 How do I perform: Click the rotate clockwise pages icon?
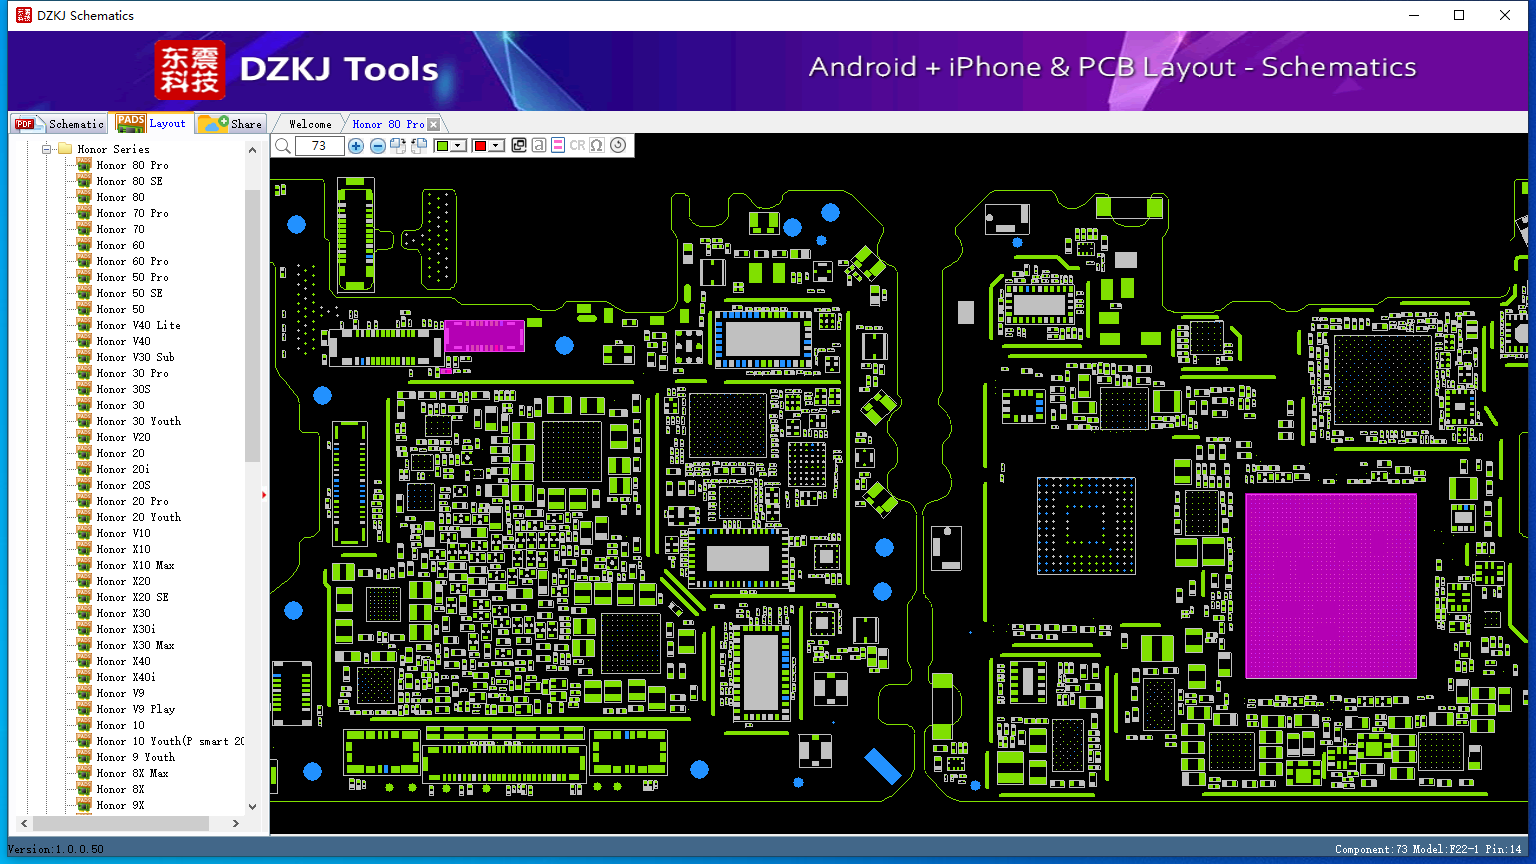click(398, 146)
